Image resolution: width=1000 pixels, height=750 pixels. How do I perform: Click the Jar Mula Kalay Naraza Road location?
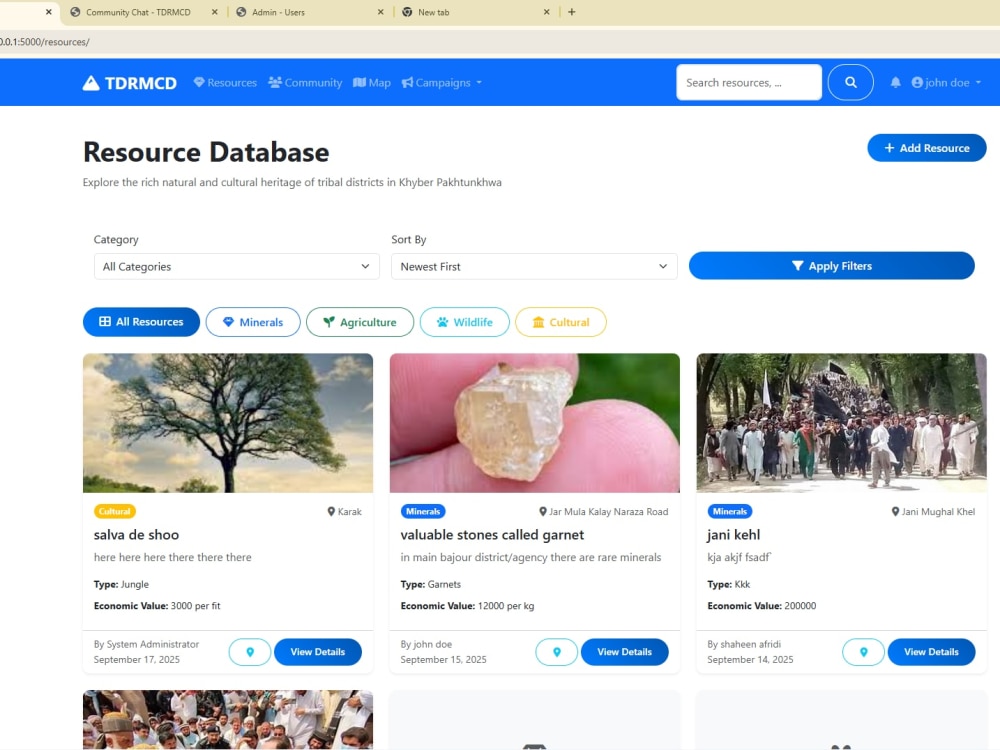point(603,511)
